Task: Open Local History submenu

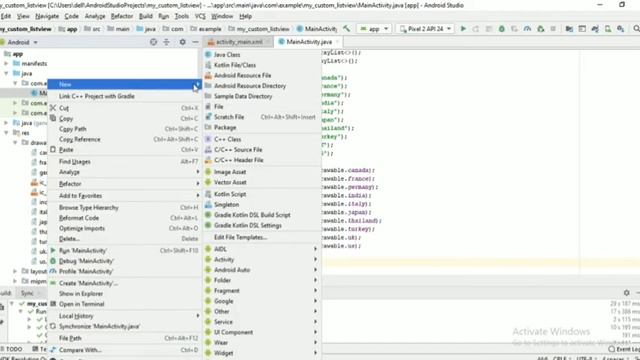Action: click(124, 316)
